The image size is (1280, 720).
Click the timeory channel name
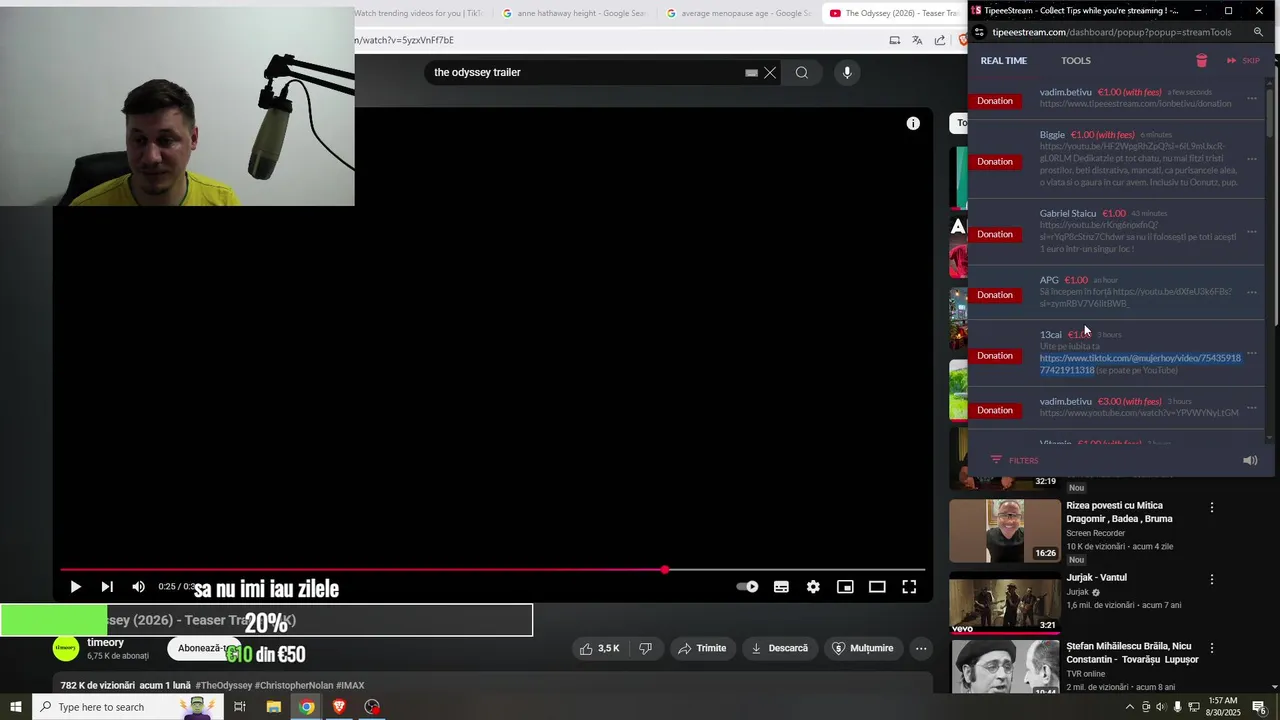coord(105,643)
